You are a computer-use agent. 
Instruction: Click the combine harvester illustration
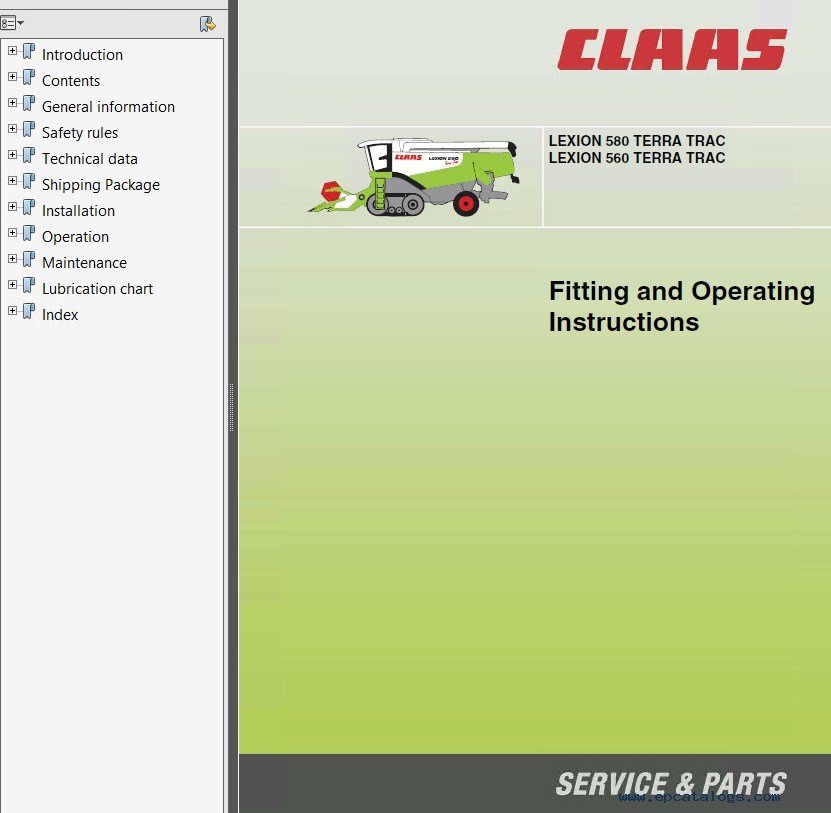click(x=413, y=176)
